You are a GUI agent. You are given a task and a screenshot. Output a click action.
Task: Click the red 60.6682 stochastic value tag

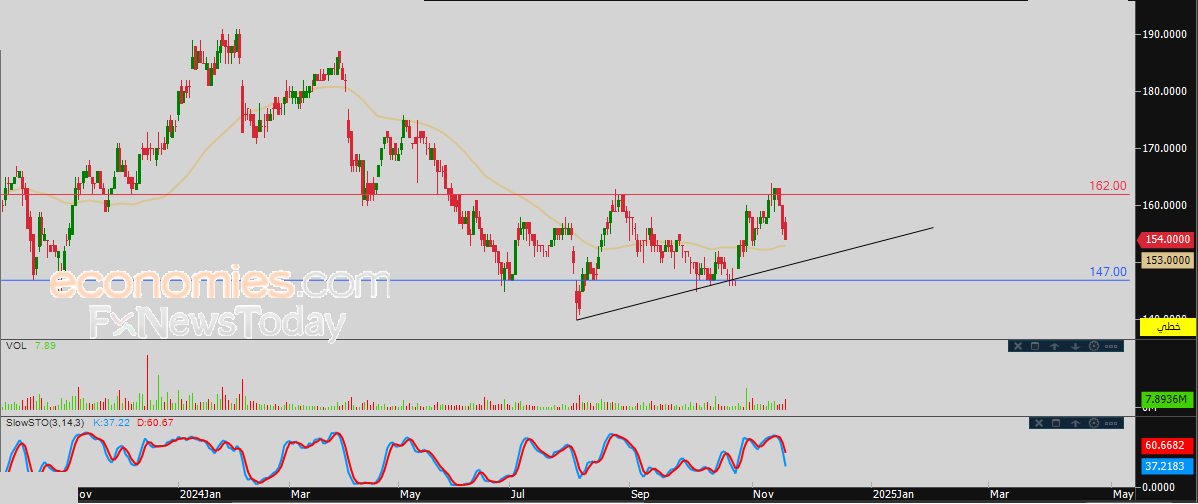coord(1167,445)
